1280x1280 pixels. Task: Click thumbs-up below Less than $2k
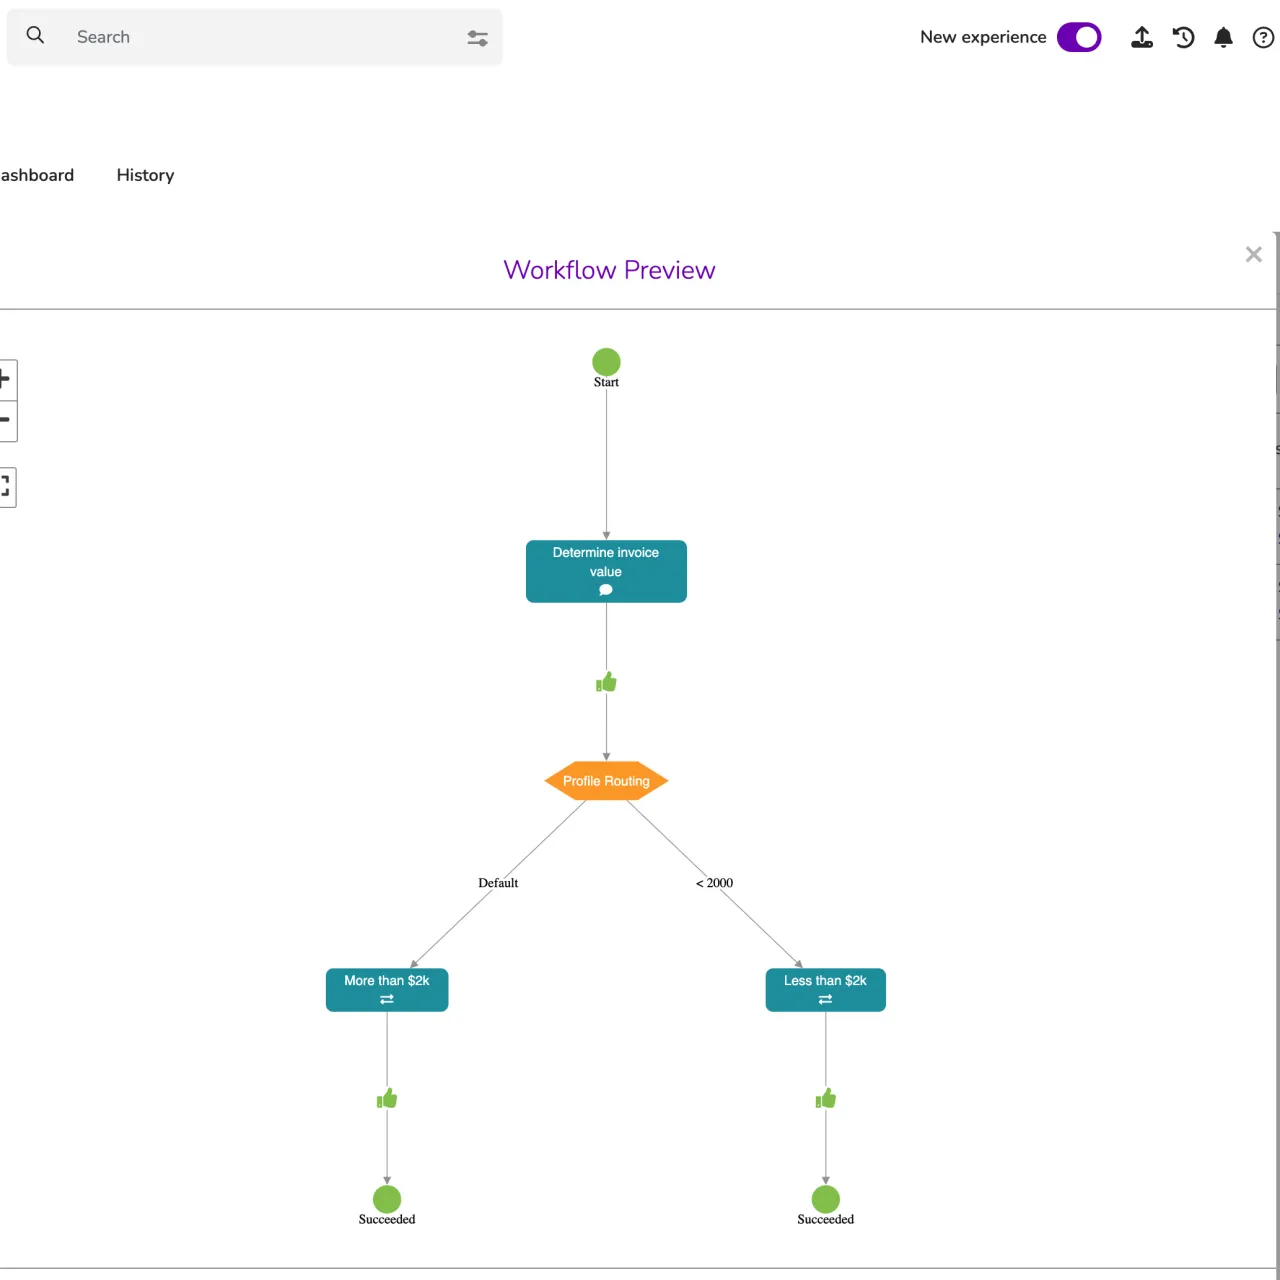click(826, 1098)
